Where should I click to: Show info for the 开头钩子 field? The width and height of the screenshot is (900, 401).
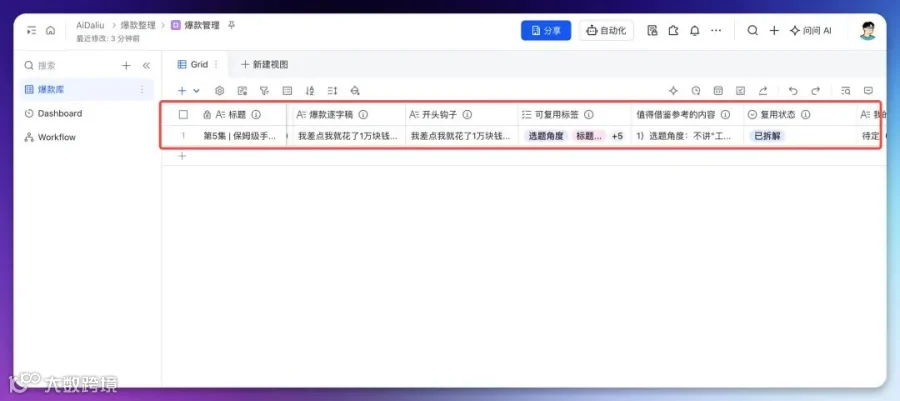tap(467, 115)
